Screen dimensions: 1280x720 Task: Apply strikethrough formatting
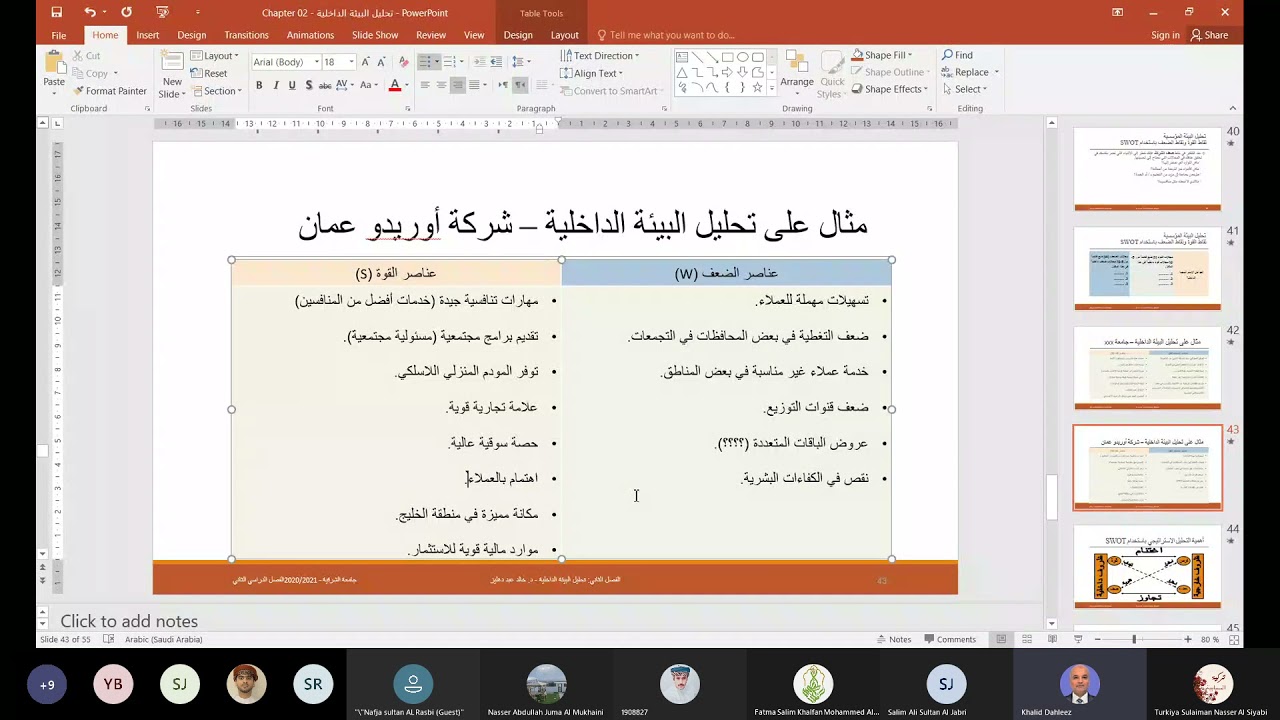(x=326, y=86)
